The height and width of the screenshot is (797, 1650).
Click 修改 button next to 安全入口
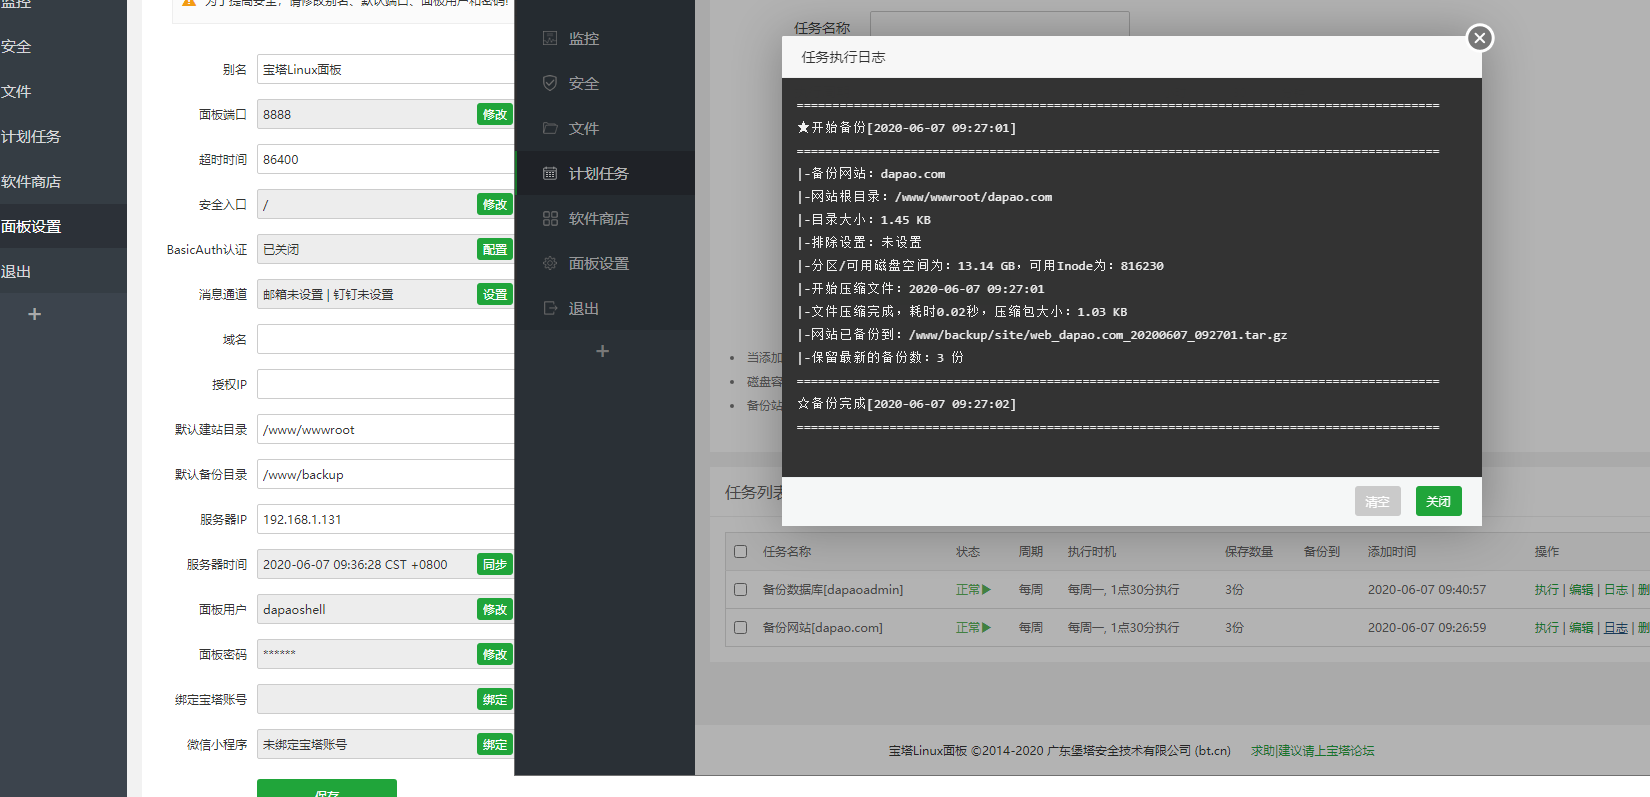click(x=495, y=204)
